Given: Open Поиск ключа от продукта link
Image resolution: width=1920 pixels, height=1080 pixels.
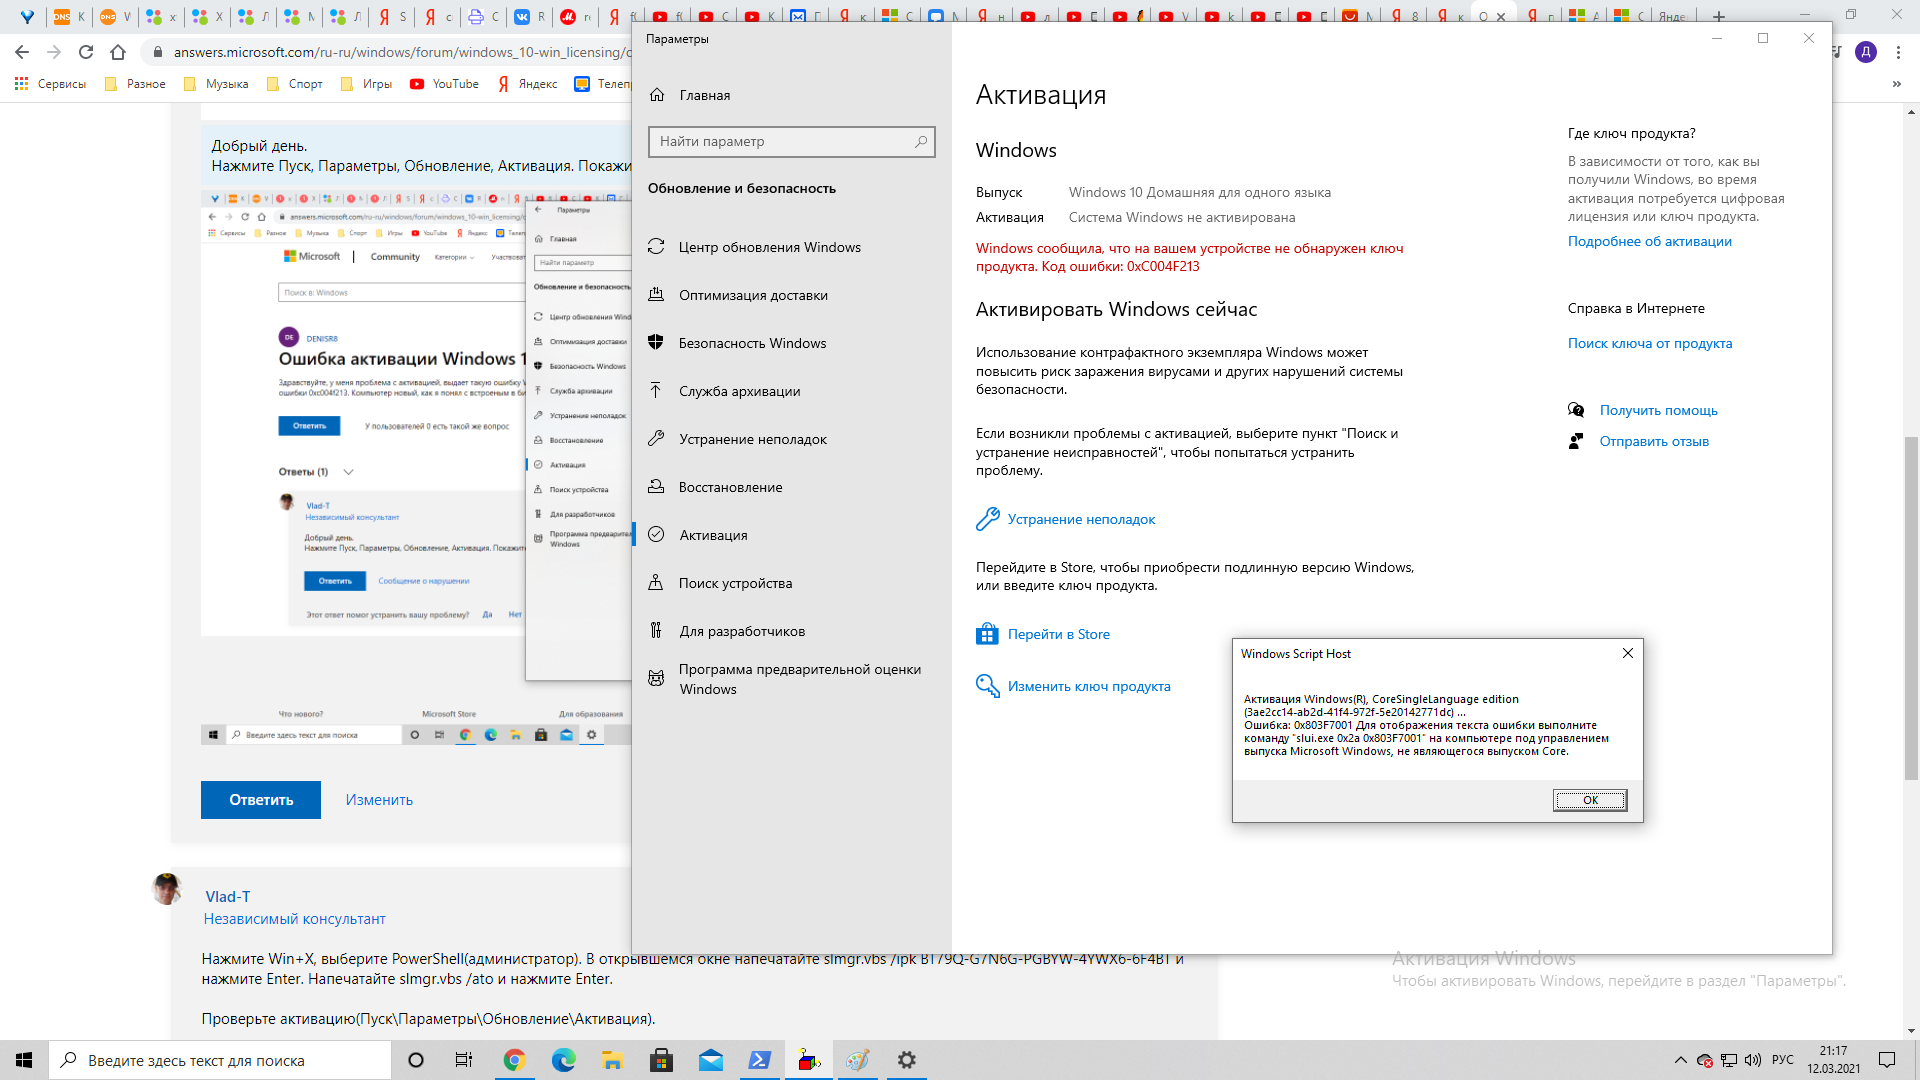Looking at the screenshot, I should [x=1649, y=343].
